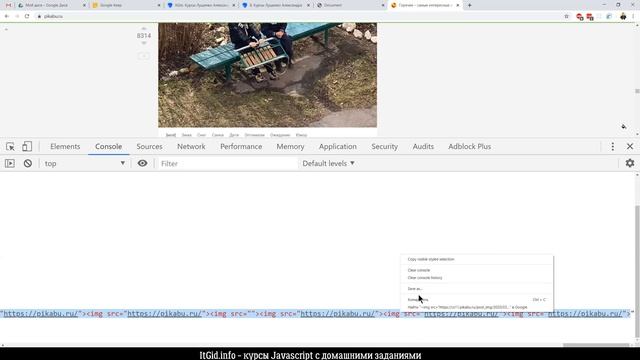Open the Application tab

tap(338, 147)
